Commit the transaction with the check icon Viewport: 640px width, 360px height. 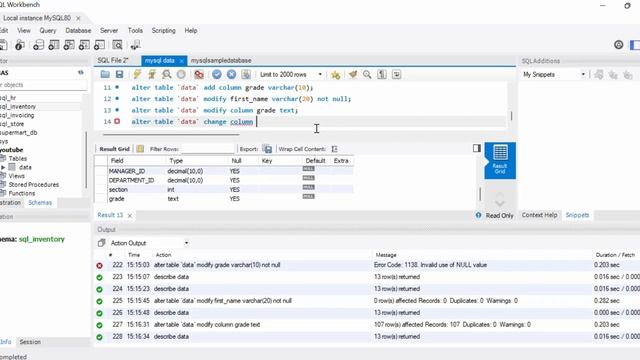[x=217, y=74]
